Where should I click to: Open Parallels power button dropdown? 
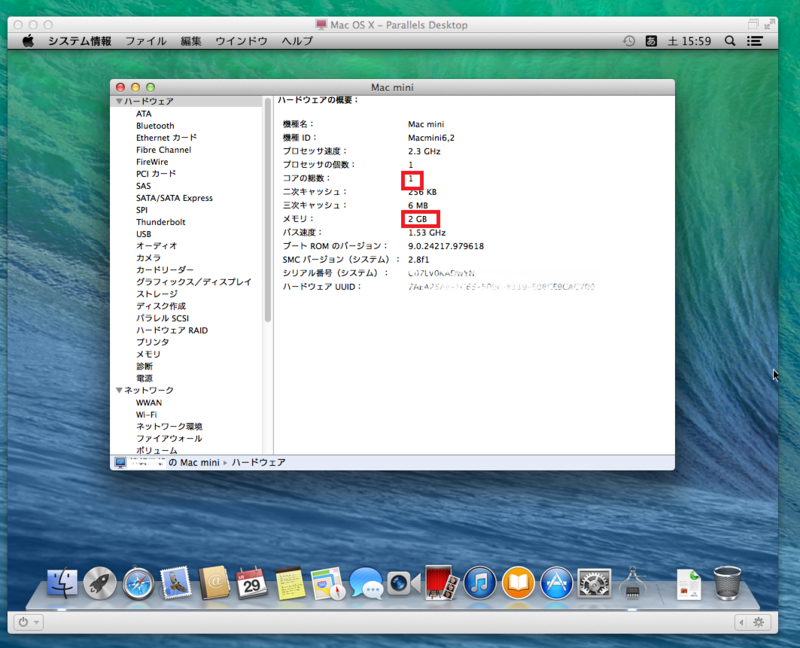[x=28, y=622]
